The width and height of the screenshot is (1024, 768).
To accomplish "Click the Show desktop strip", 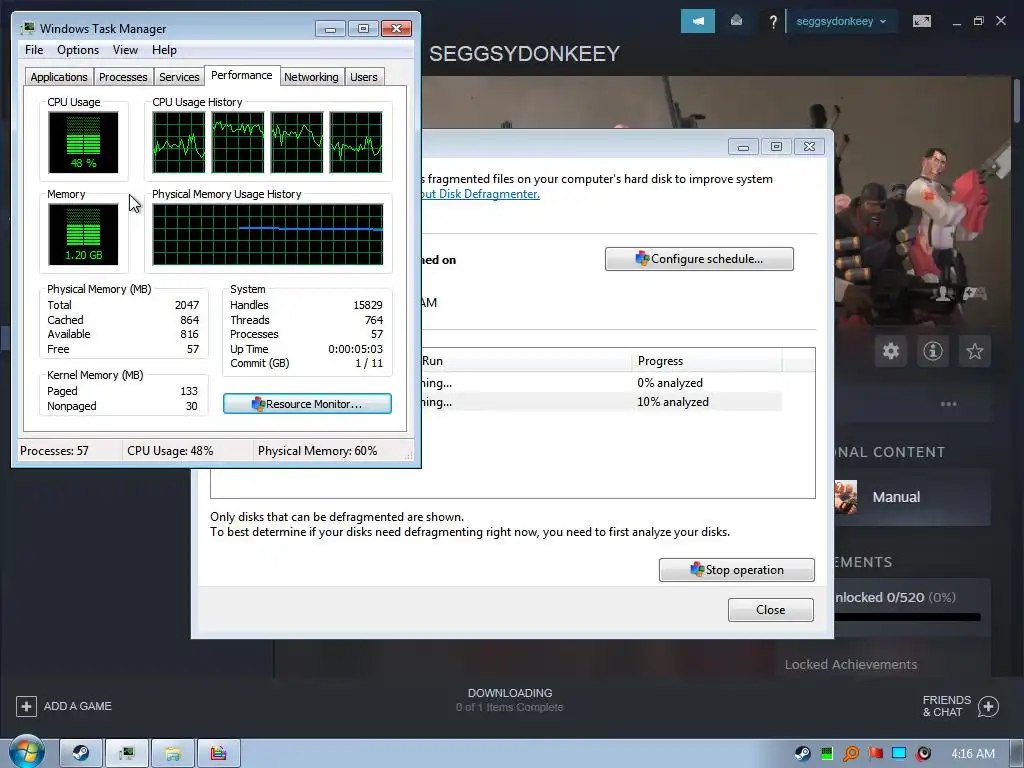I will click(x=1016, y=754).
